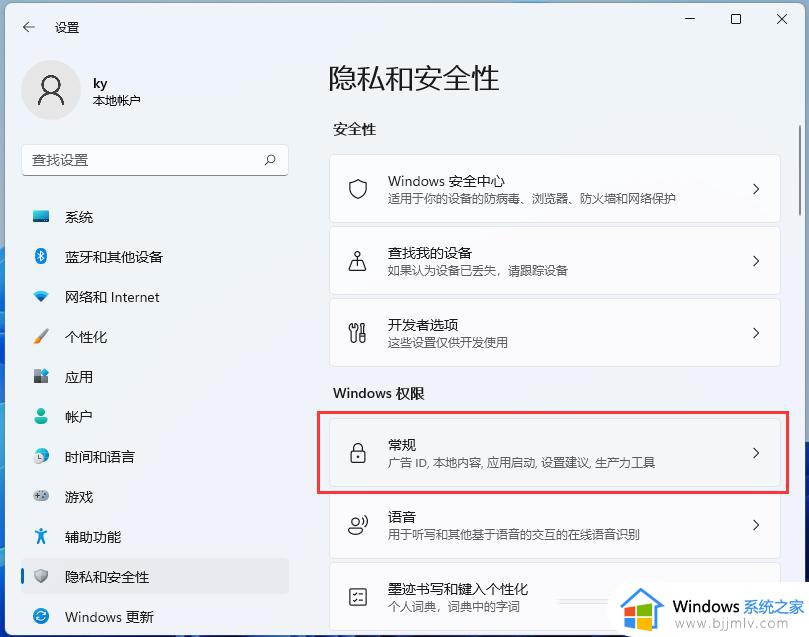809x637 pixels.
Task: Open 墨迹书写和键入个性化 card
Action: pos(555,597)
